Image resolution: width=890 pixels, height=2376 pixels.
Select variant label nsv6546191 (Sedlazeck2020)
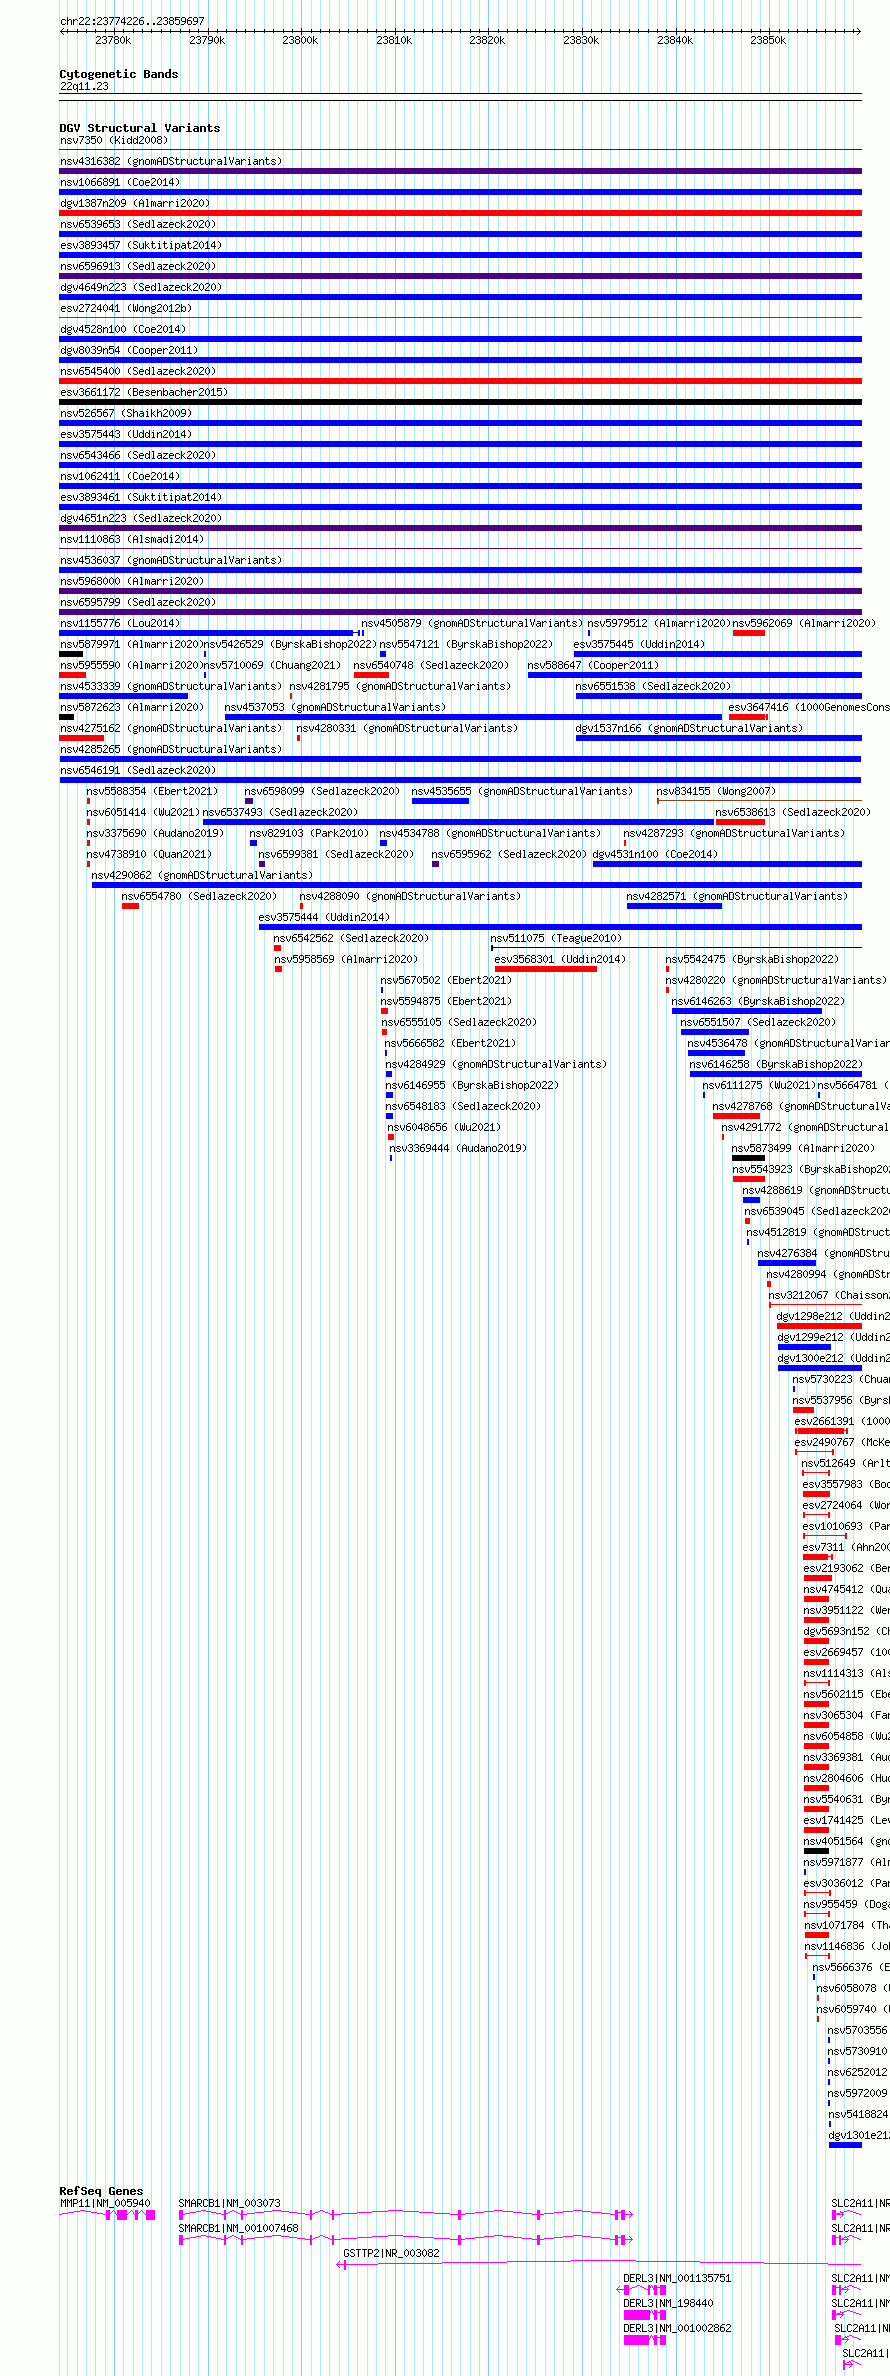pyautogui.click(x=138, y=770)
